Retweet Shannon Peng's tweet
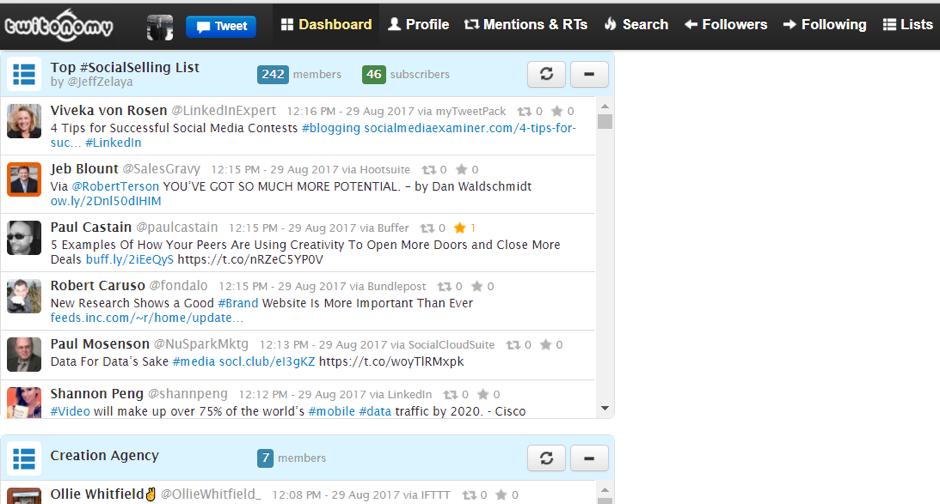940x504 pixels. click(x=450, y=395)
